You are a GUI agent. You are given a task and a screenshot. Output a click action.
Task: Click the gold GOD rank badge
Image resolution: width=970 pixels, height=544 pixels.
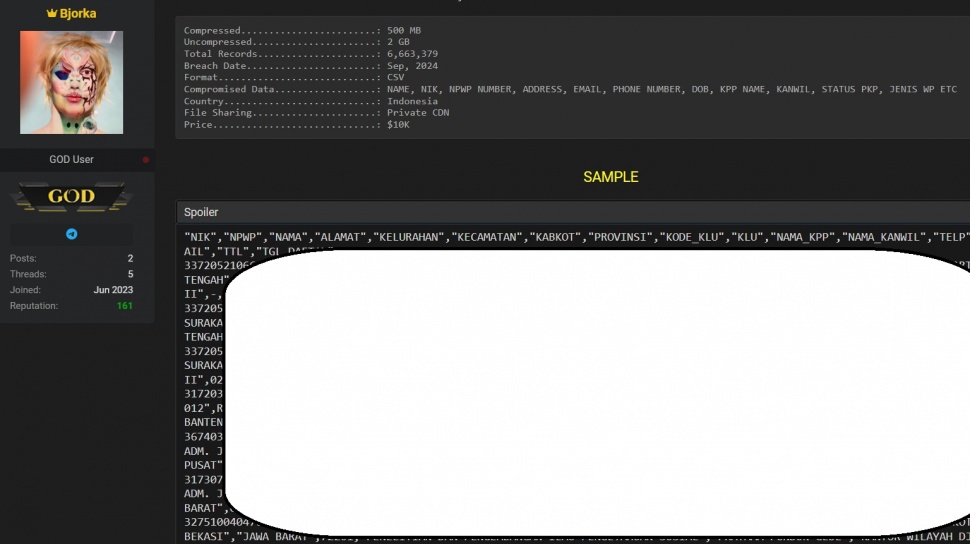(71, 196)
